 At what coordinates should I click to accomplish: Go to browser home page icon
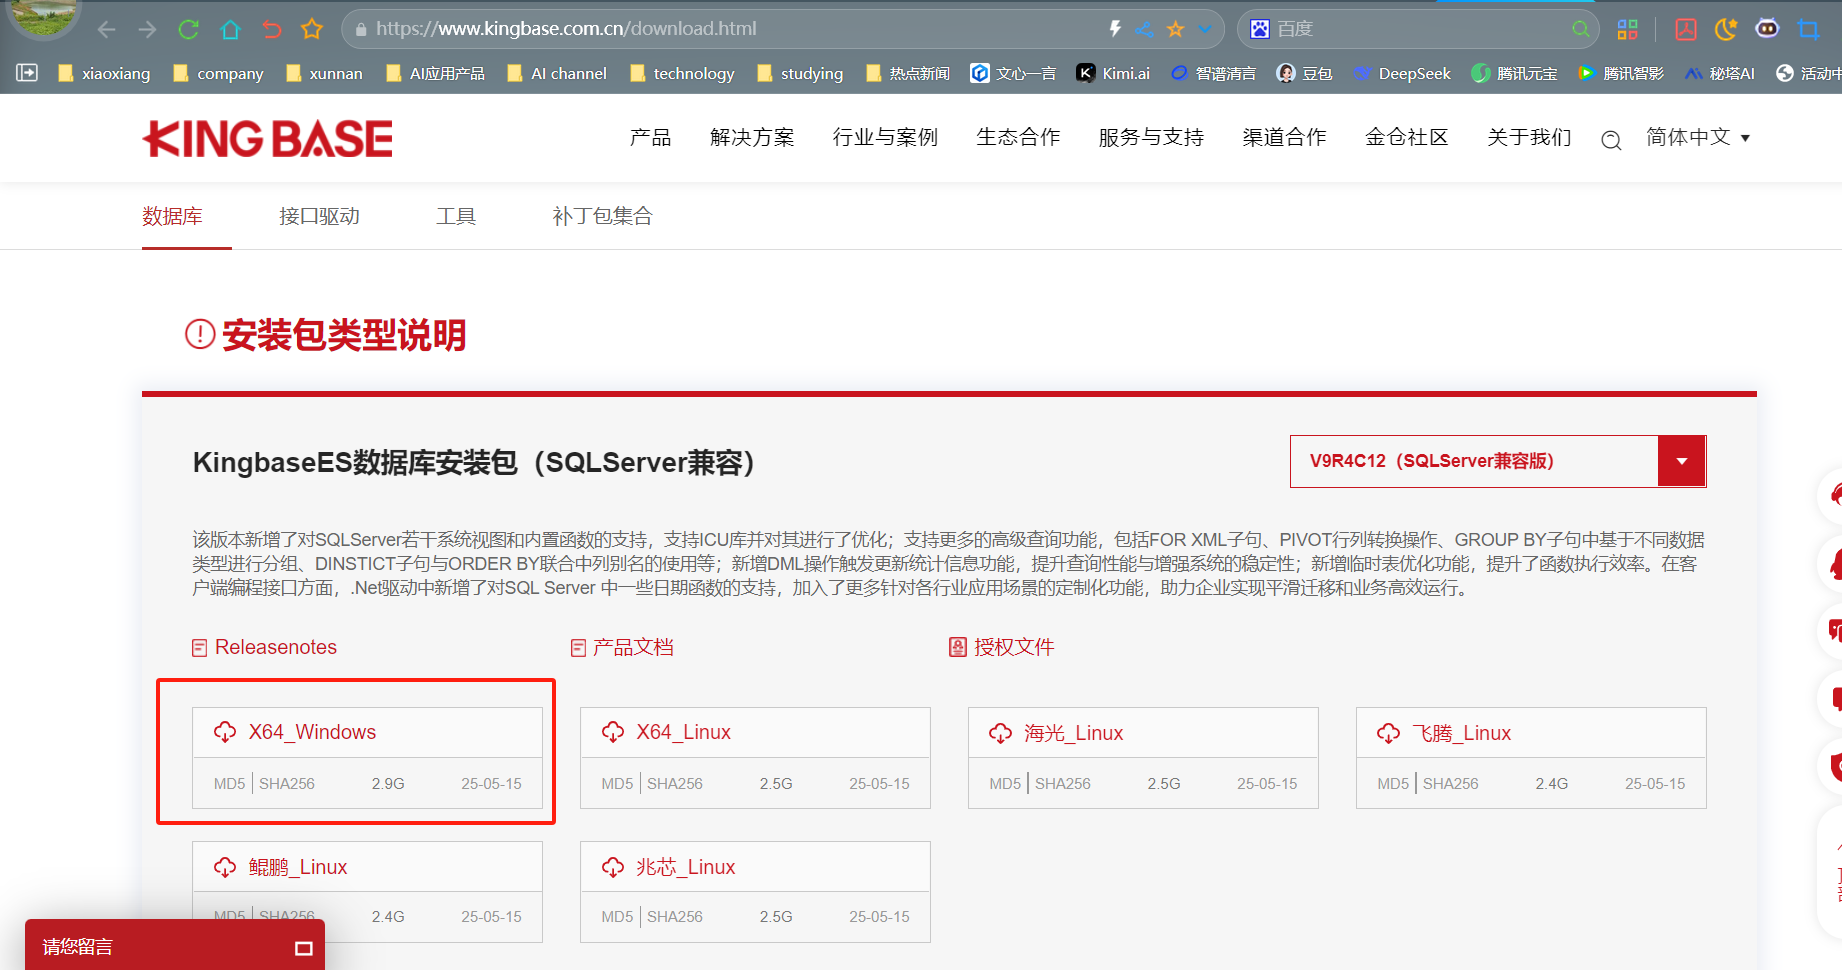click(230, 29)
